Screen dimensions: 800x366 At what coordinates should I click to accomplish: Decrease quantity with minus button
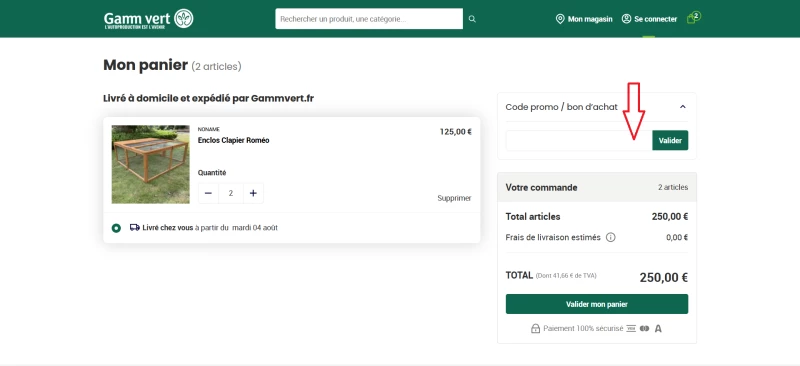coord(208,193)
